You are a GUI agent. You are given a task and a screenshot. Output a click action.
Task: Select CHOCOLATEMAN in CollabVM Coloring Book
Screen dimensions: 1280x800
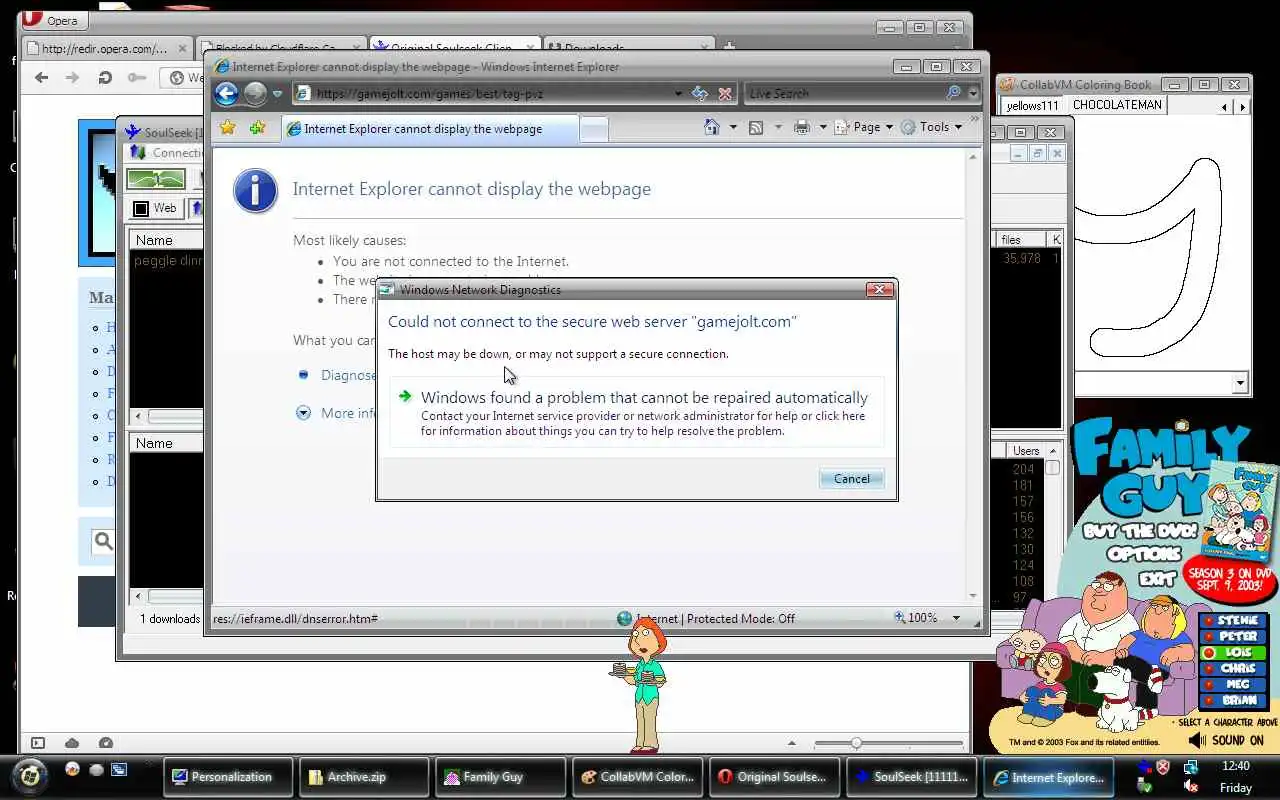point(1117,105)
